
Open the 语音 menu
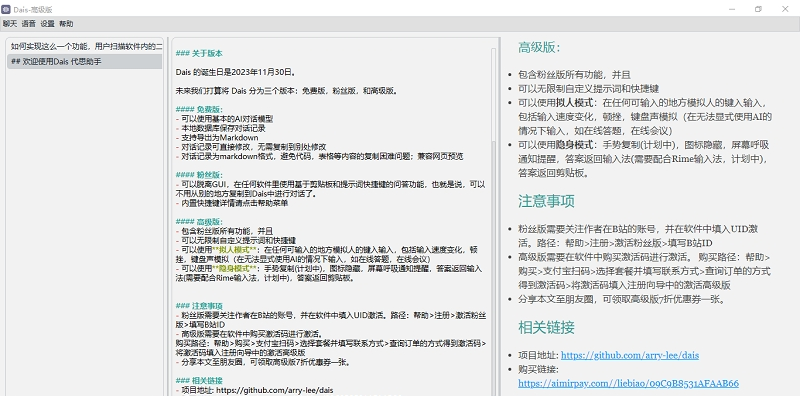(x=29, y=24)
